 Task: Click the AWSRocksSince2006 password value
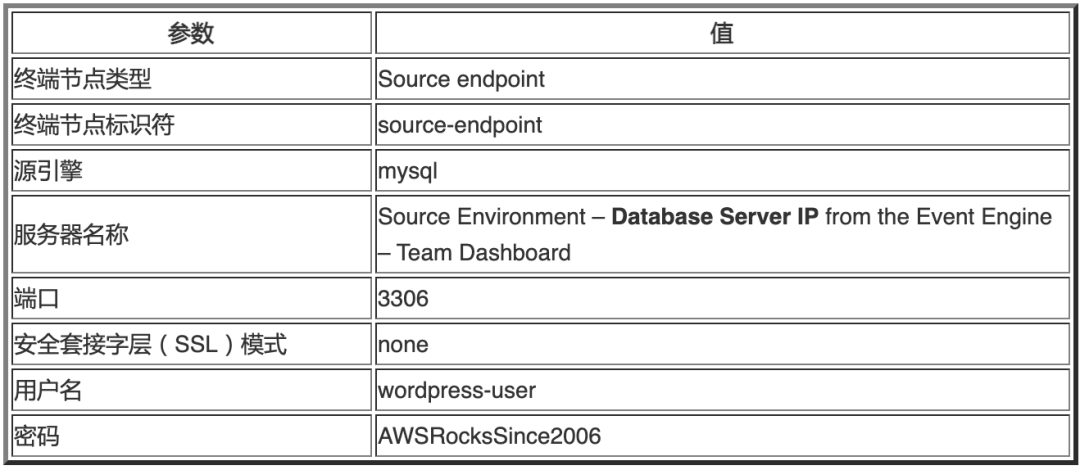pos(489,438)
